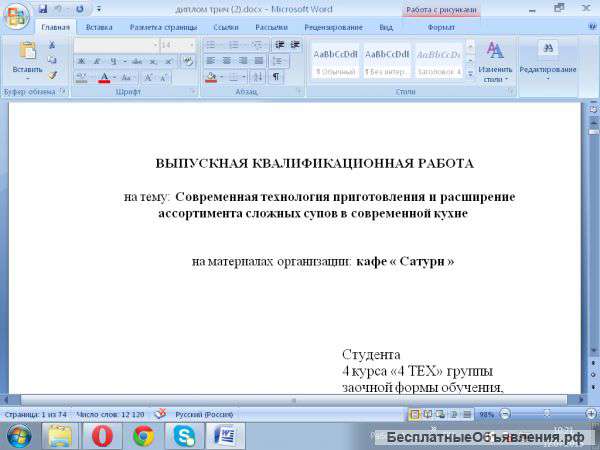Cut selection with the scissors icon
The image size is (600, 450).
[52, 45]
